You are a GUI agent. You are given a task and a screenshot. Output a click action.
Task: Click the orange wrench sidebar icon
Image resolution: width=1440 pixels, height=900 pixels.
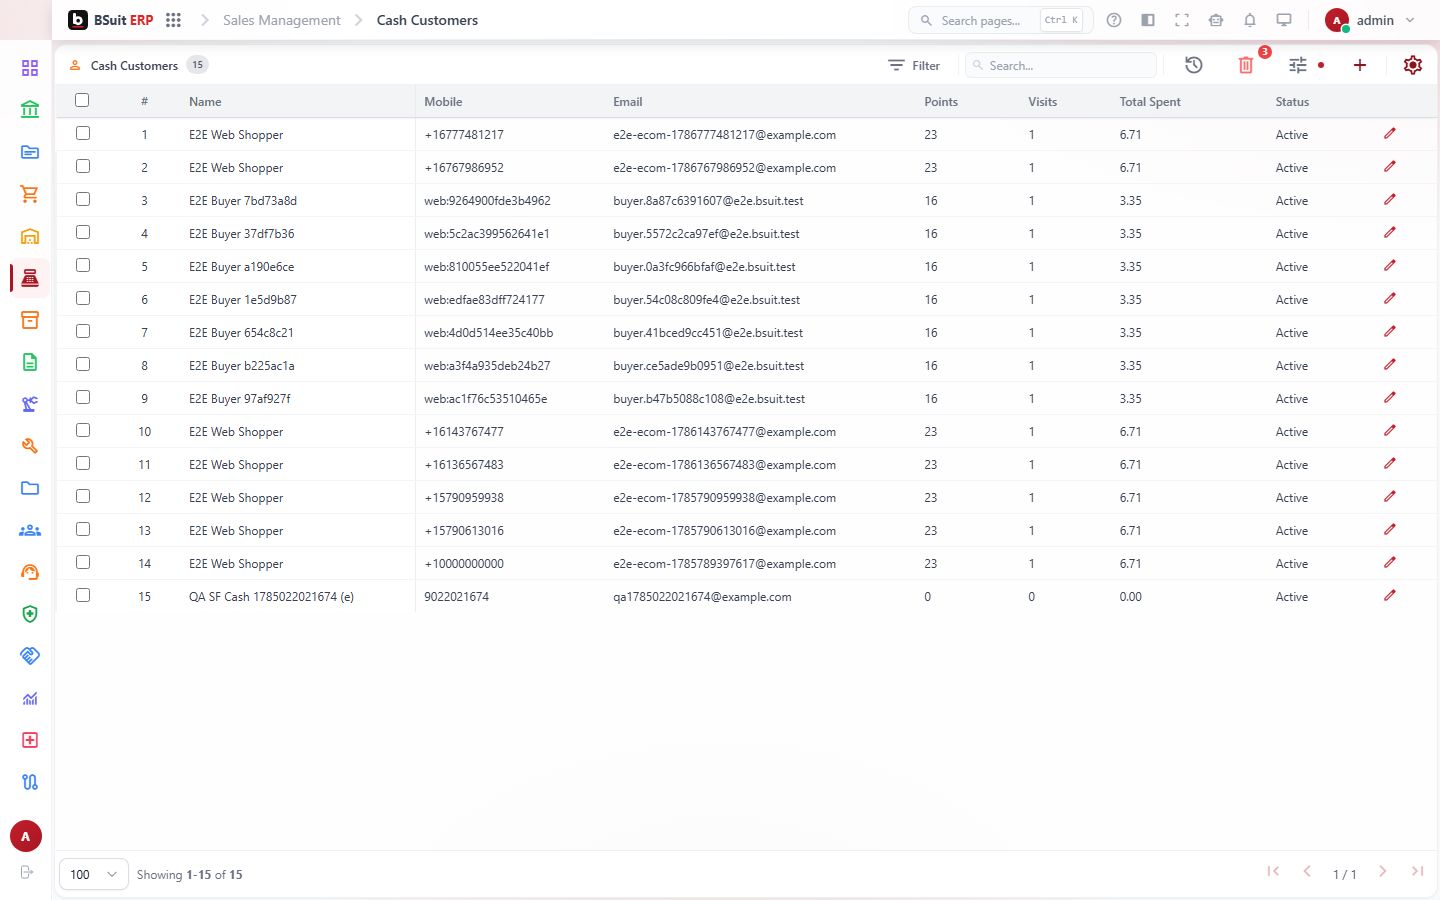point(30,446)
